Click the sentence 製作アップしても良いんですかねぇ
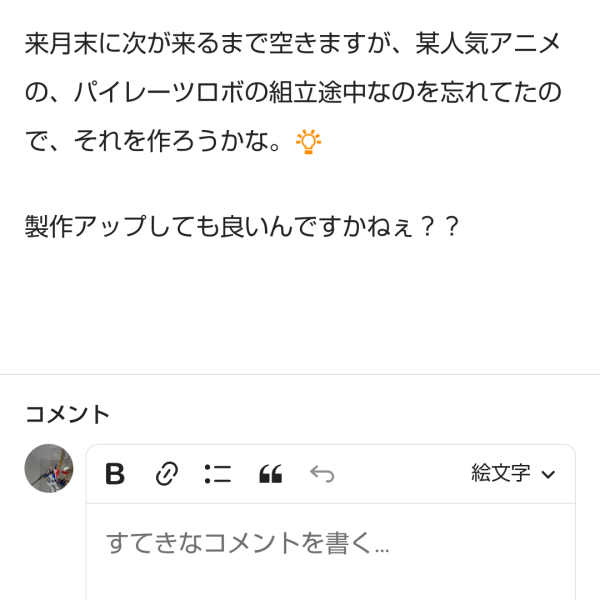The width and height of the screenshot is (600, 600). tap(218, 226)
